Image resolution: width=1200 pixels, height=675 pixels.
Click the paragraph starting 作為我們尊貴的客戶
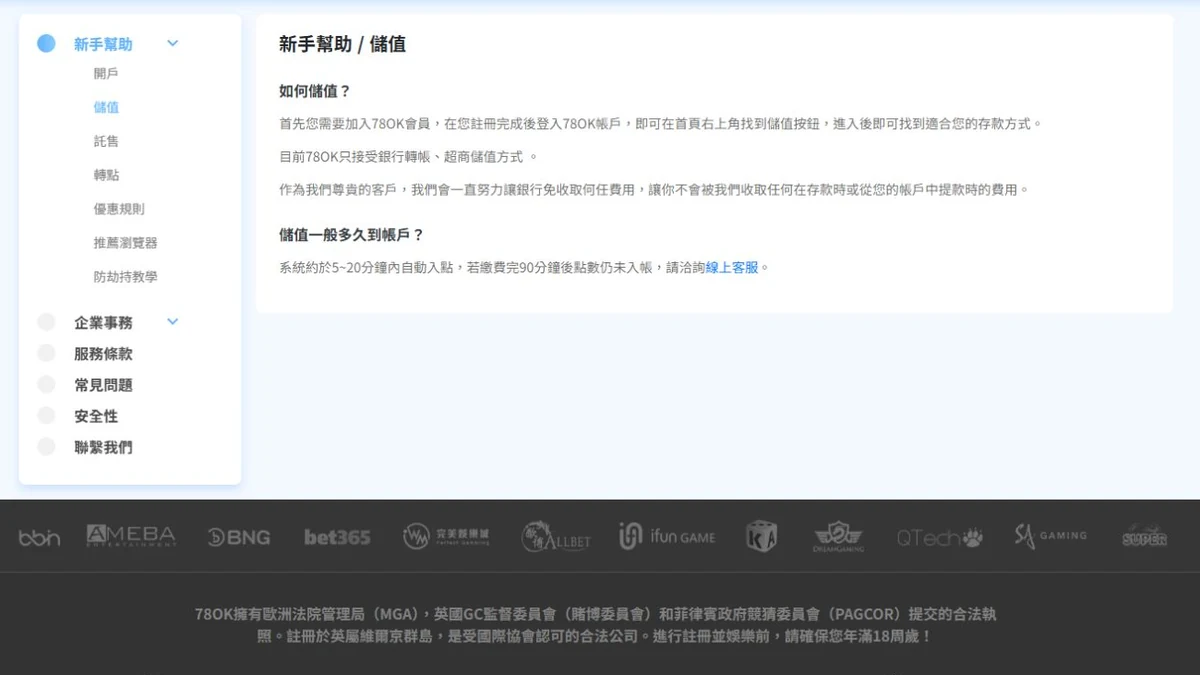pos(654,189)
